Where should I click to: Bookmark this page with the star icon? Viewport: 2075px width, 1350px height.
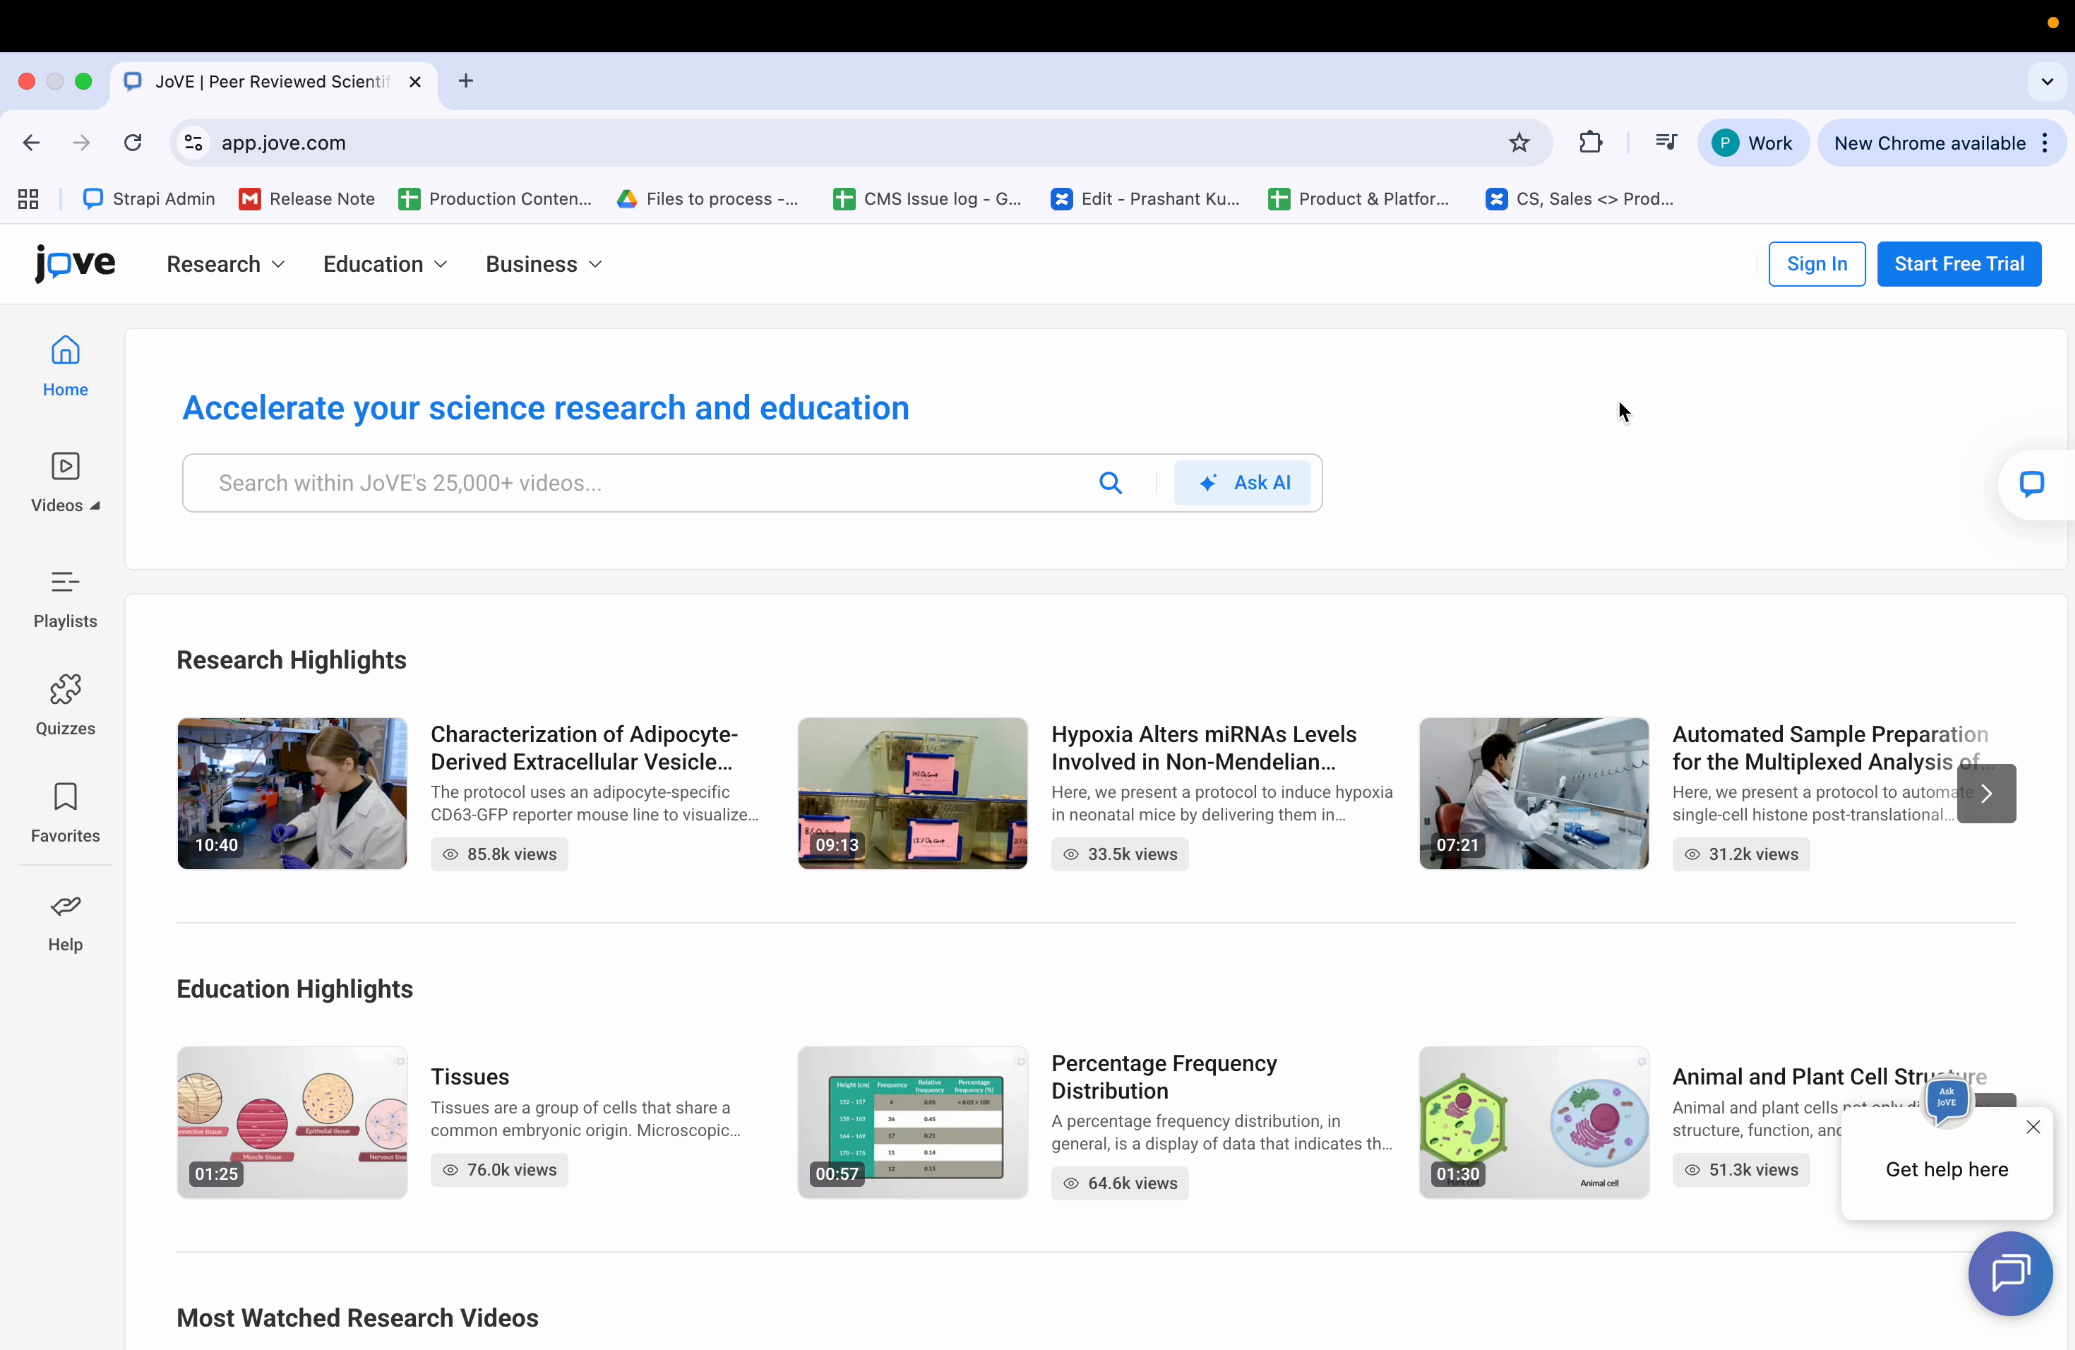pos(1519,143)
